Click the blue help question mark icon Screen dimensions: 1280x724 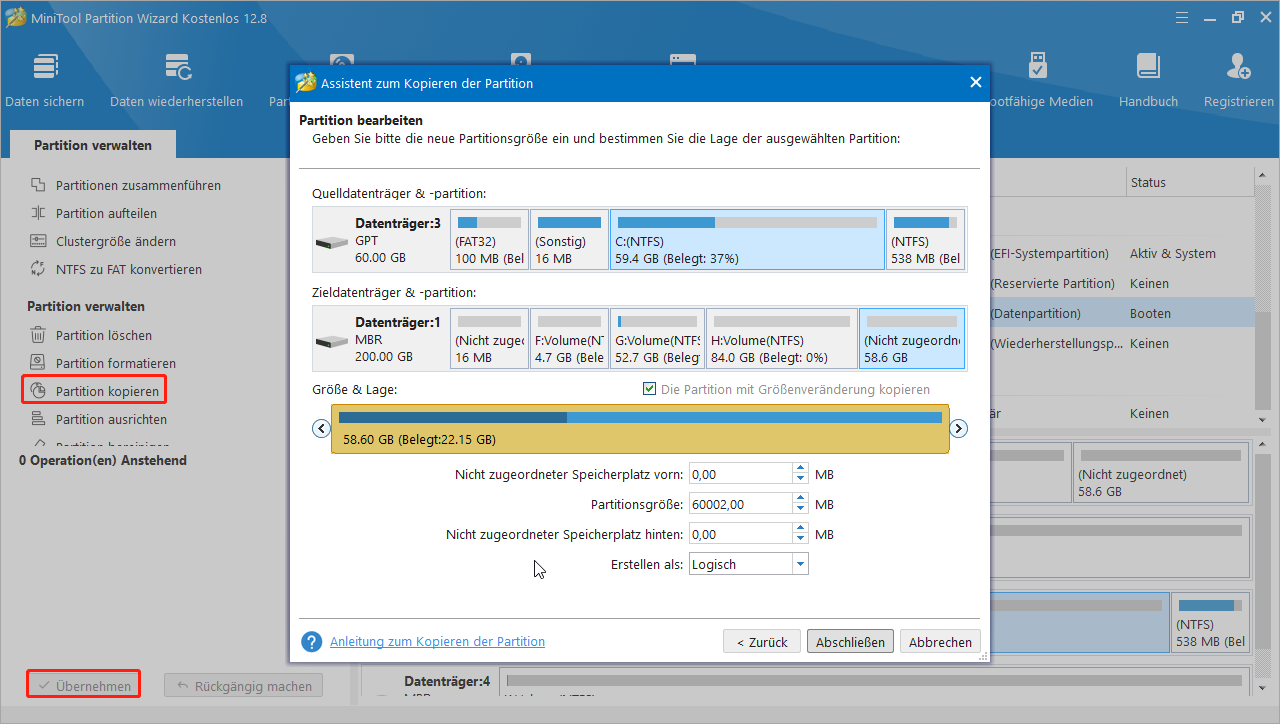pyautogui.click(x=312, y=642)
